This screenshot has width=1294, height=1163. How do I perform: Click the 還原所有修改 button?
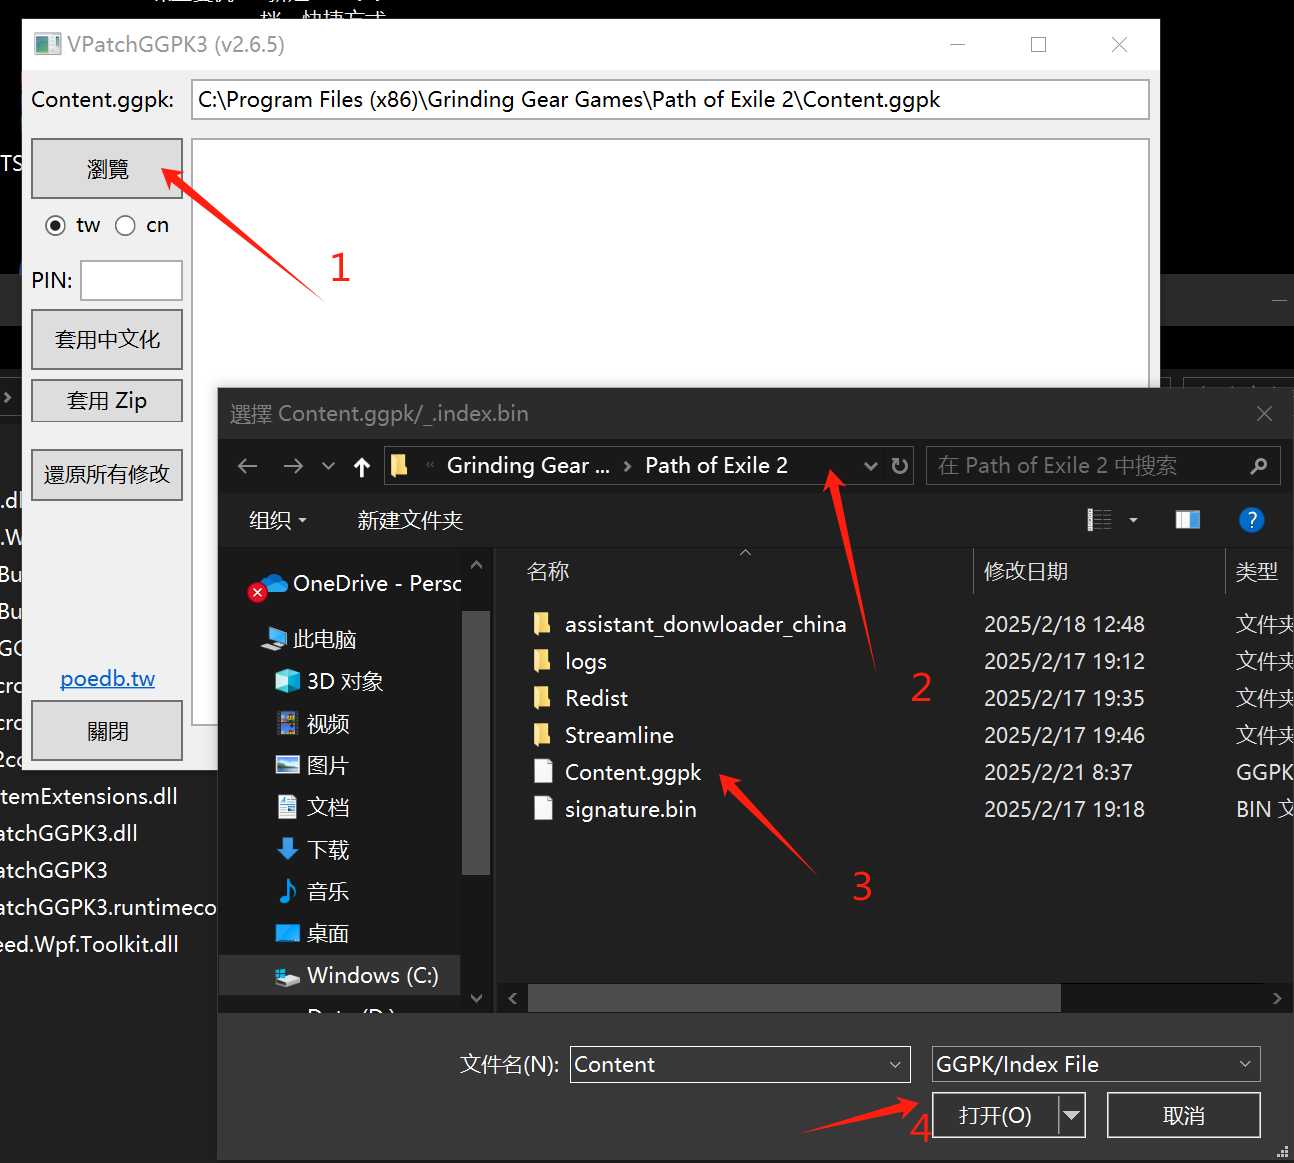[x=107, y=474]
